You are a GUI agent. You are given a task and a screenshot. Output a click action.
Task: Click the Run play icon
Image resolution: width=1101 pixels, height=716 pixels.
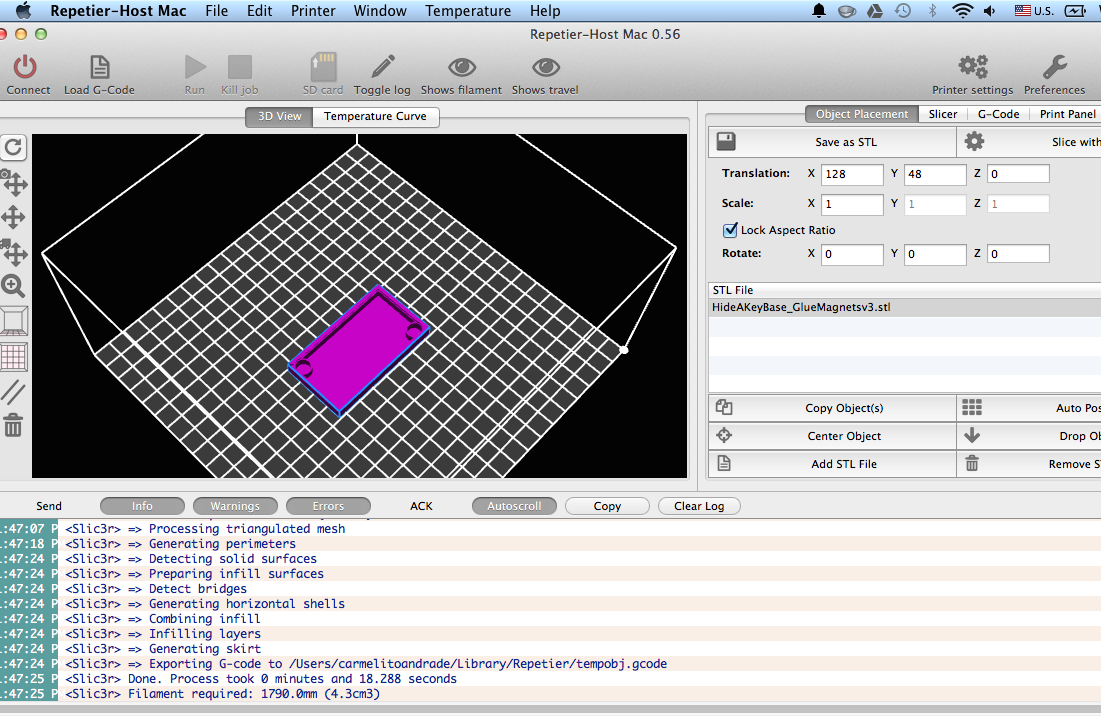195,67
